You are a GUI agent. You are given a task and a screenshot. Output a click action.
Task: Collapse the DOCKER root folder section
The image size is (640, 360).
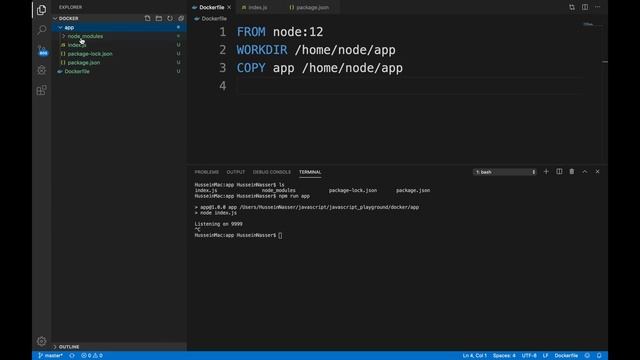[x=55, y=18]
